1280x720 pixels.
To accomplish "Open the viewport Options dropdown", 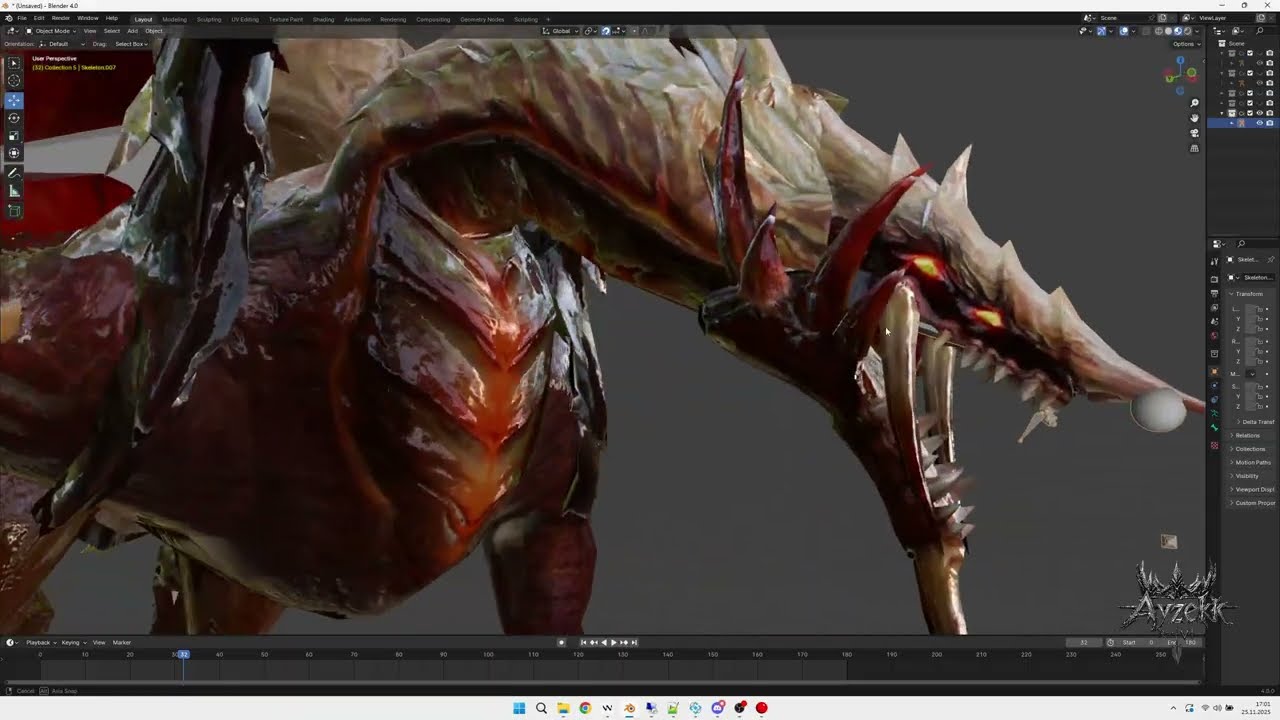I will coord(1185,44).
